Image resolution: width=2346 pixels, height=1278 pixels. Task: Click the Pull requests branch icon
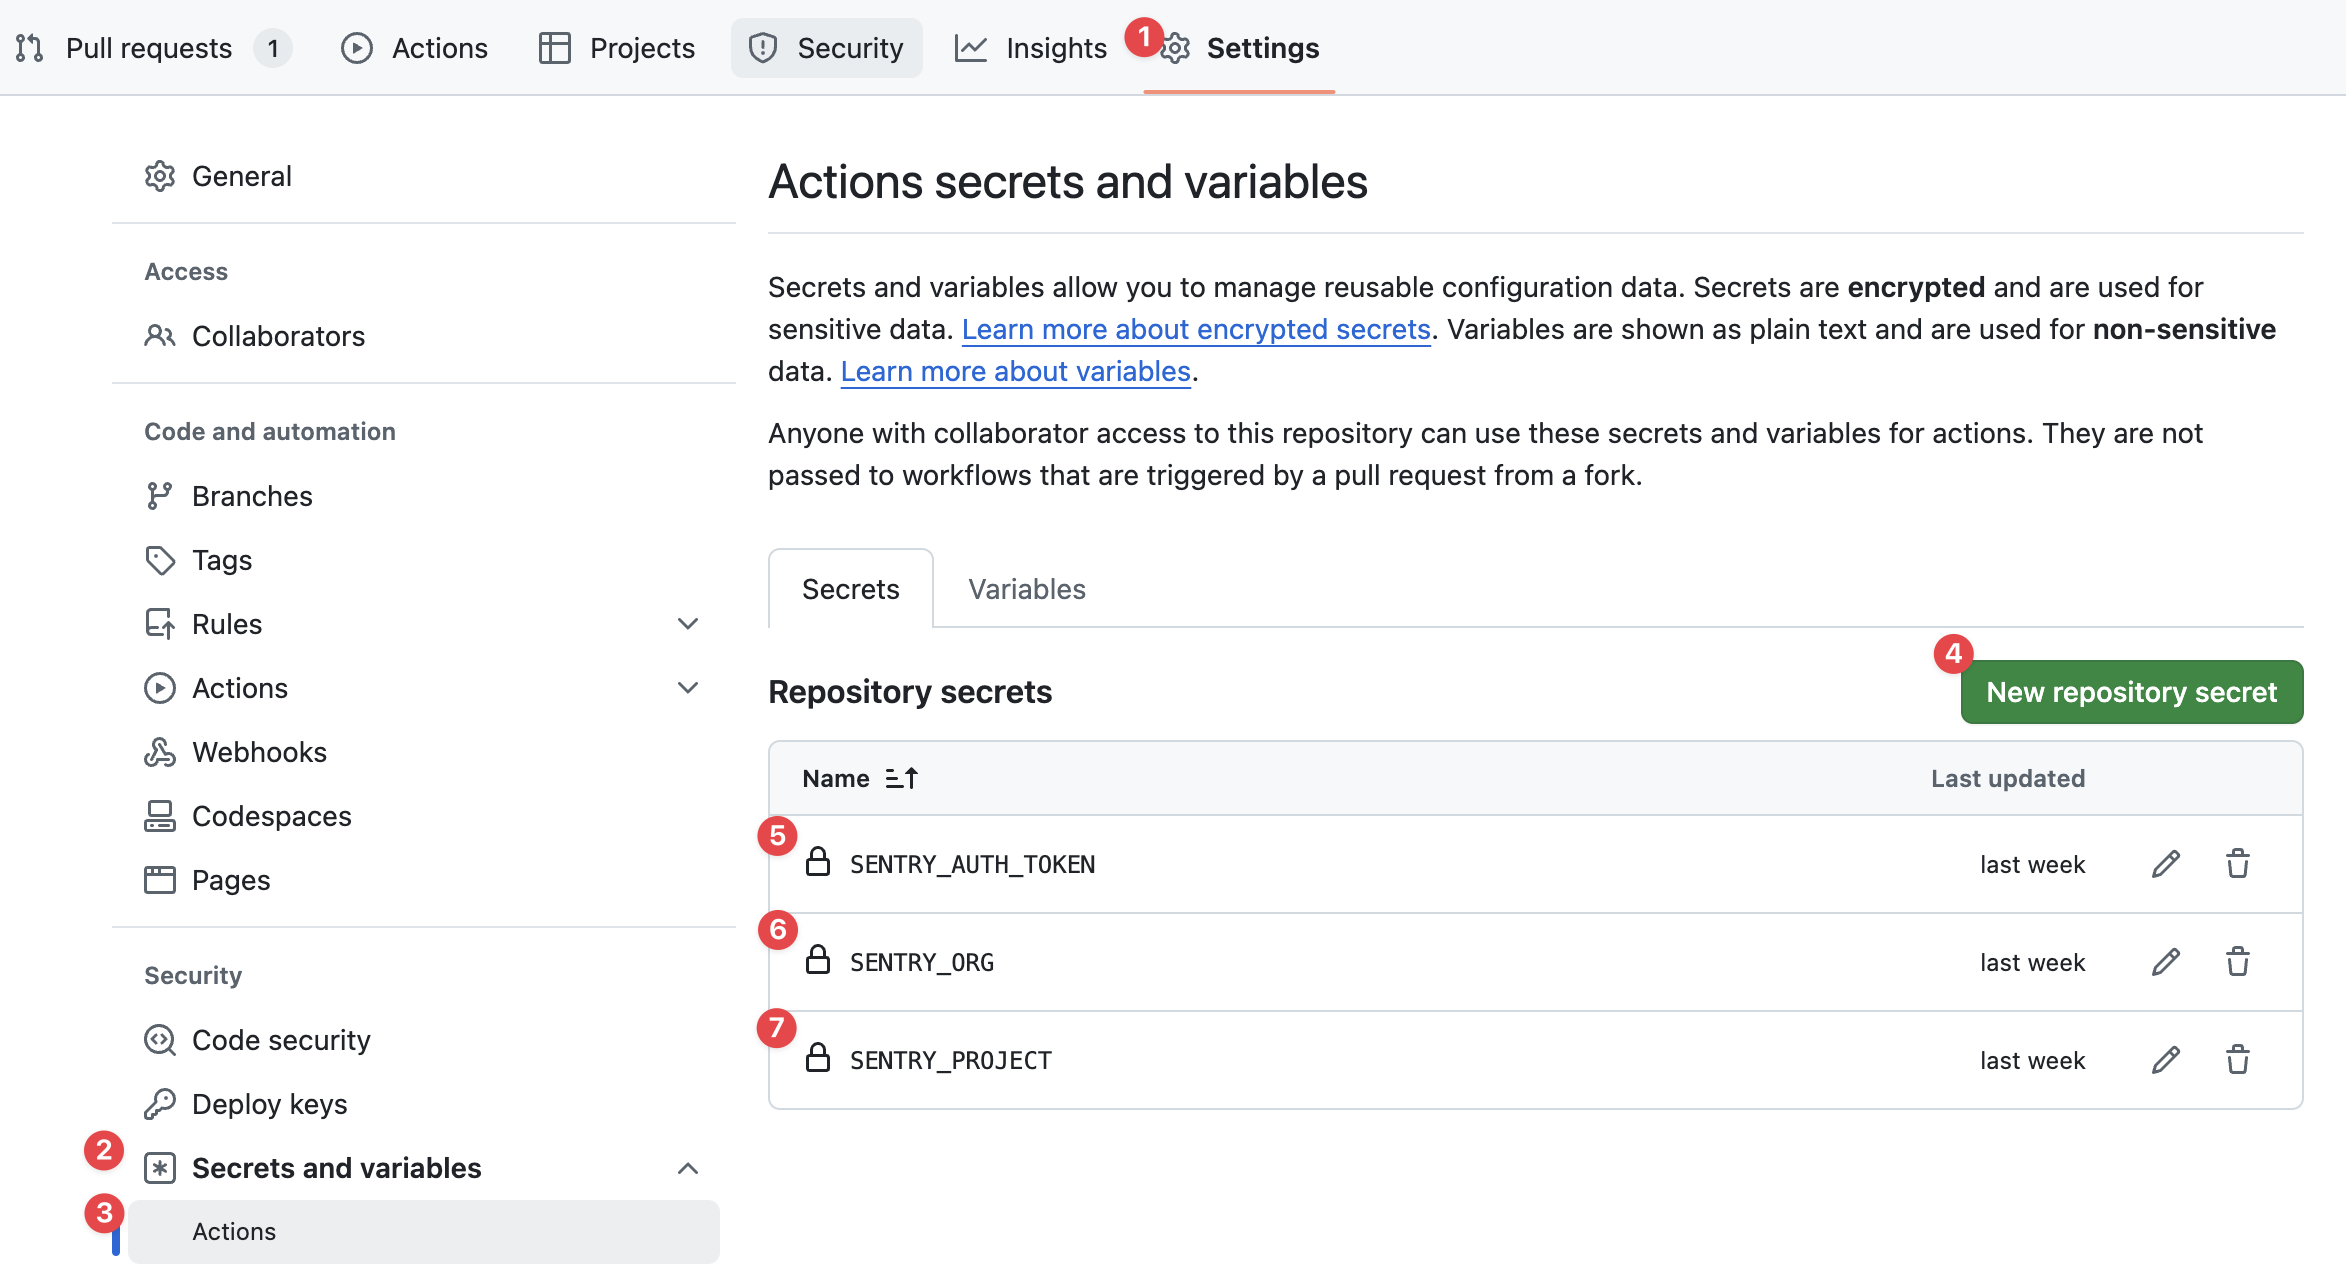(29, 47)
